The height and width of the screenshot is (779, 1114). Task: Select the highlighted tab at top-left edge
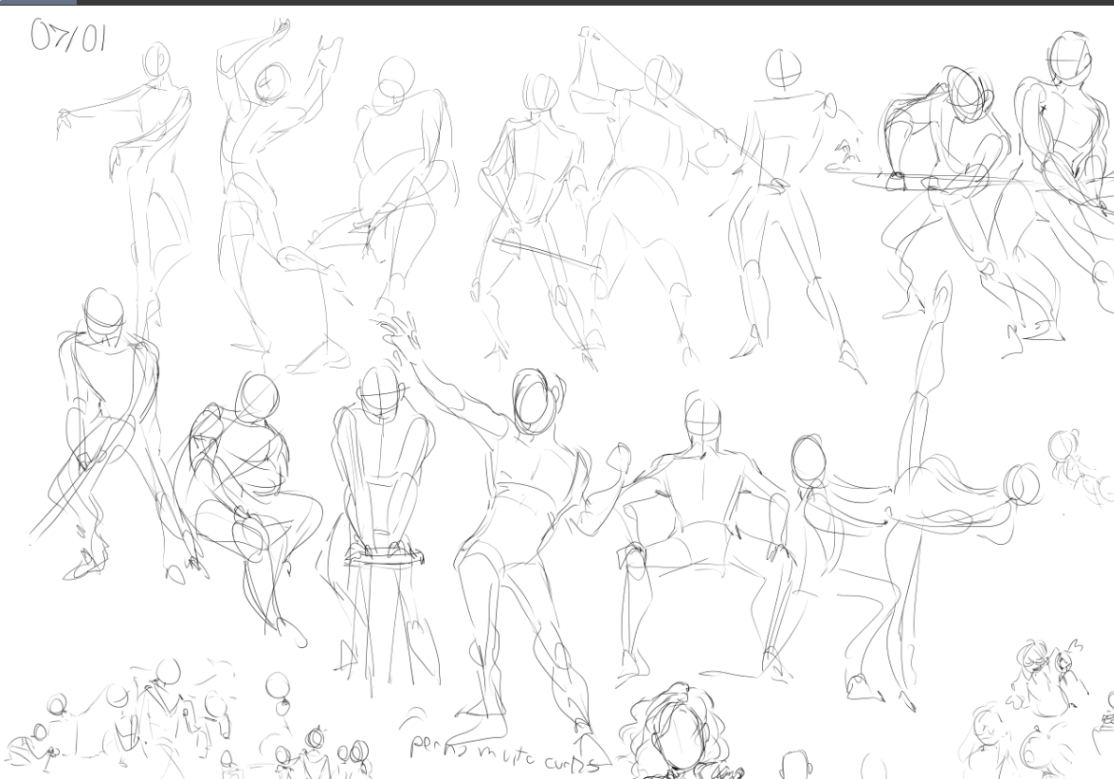click(x=37, y=2)
